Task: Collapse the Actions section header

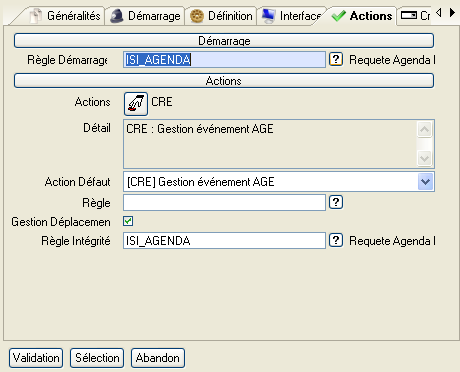Action: pos(224,81)
